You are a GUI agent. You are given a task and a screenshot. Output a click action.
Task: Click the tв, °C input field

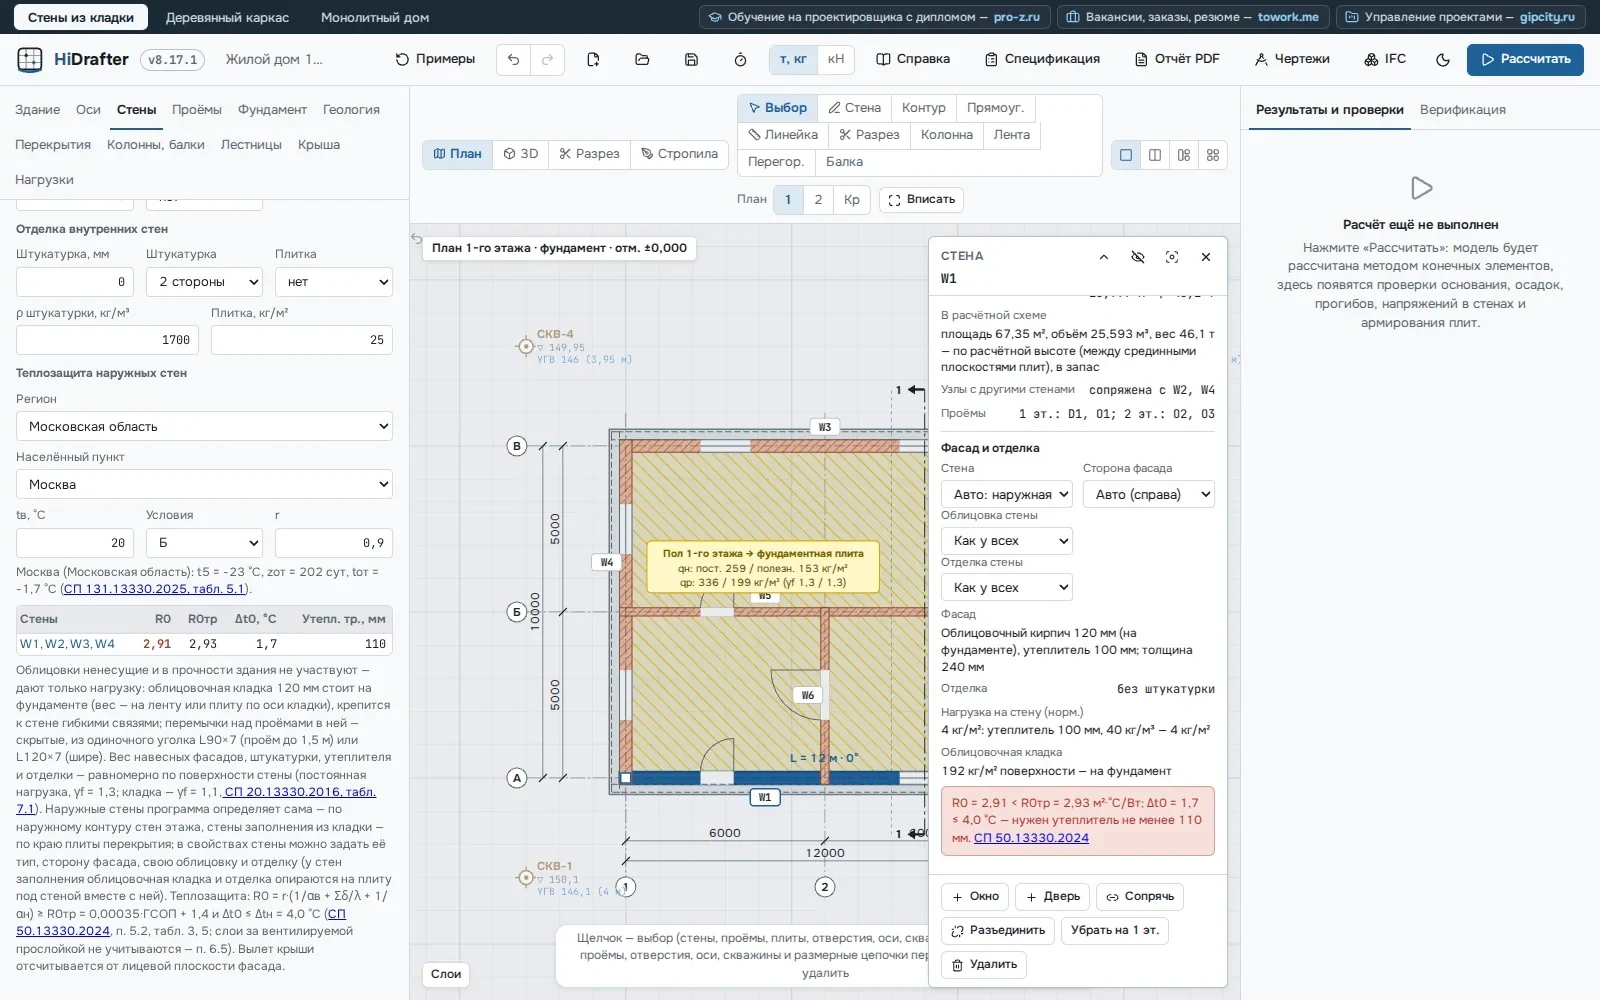coord(75,543)
